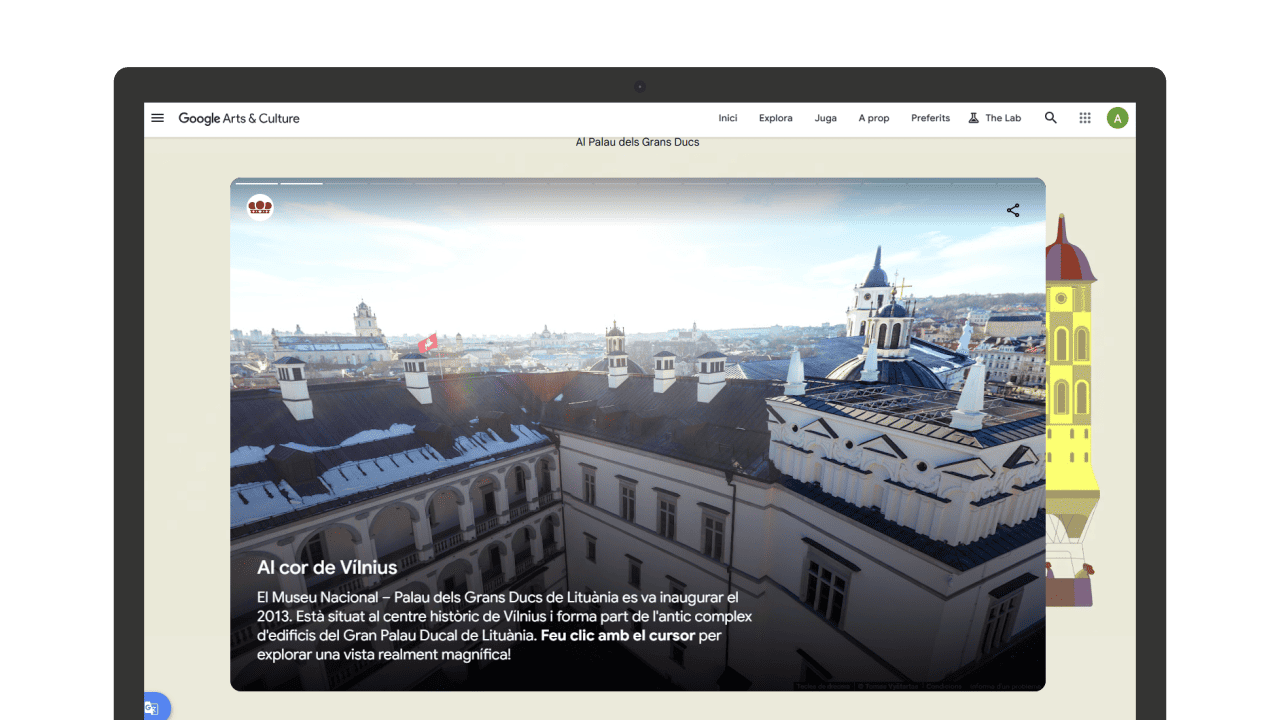Click The Lab flask icon
Screen dimensions: 1280x720
coord(972,117)
